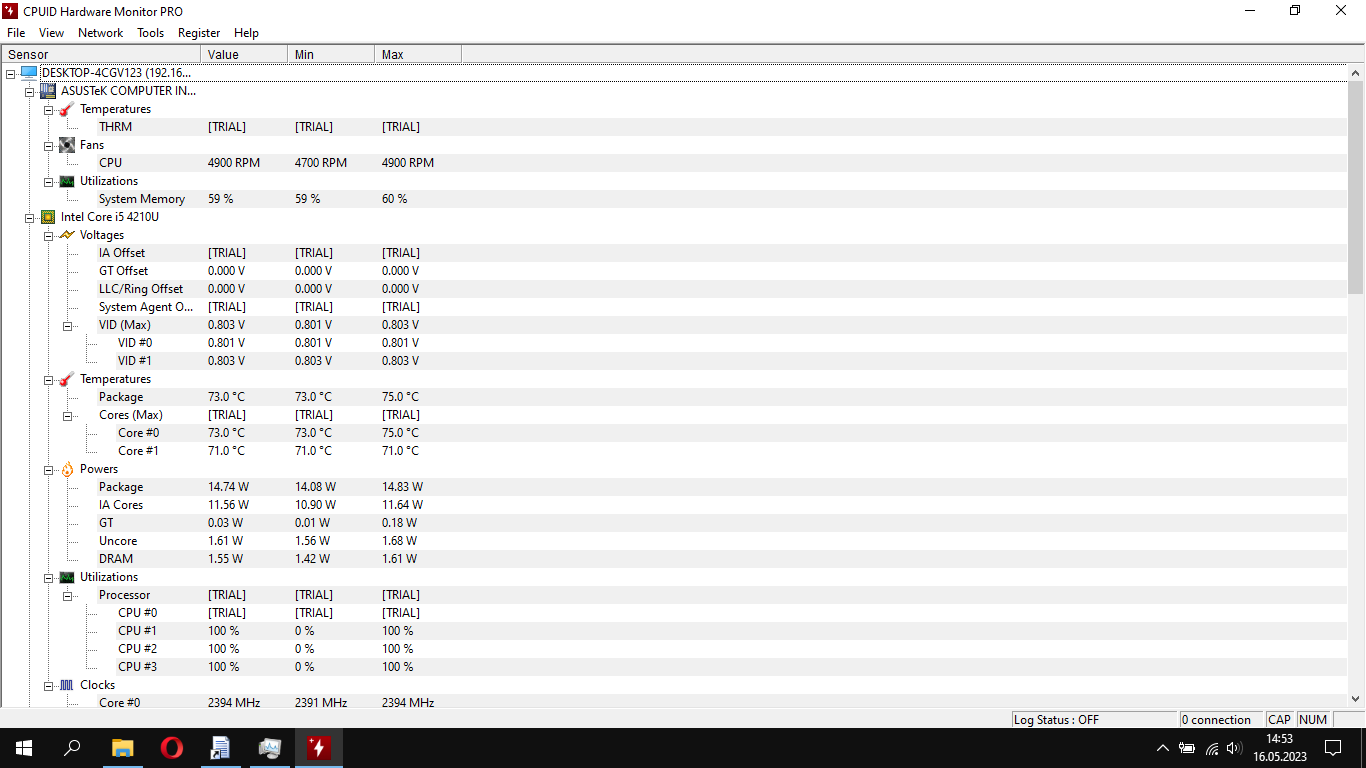Click the 60 % maximum memory value
Screen dimensions: 1366x768
click(395, 199)
